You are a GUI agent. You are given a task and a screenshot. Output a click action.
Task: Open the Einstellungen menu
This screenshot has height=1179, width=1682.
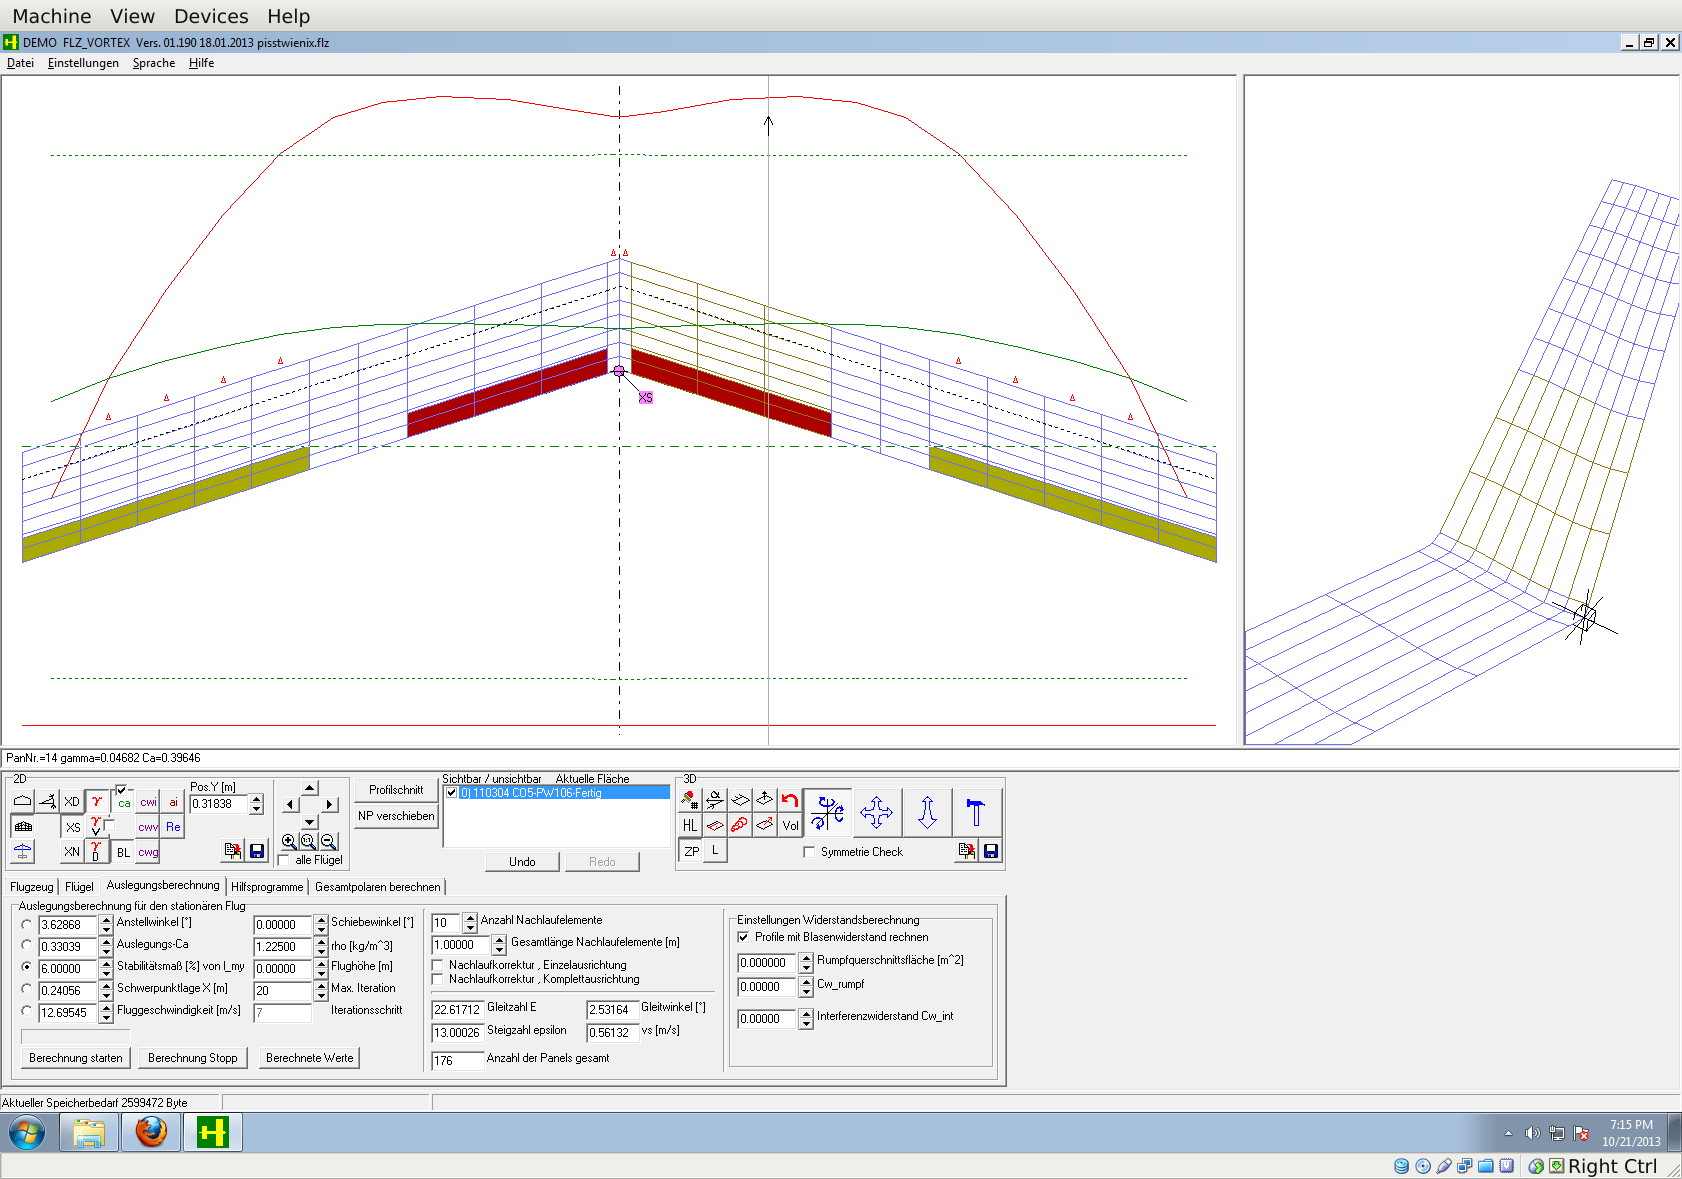click(83, 63)
